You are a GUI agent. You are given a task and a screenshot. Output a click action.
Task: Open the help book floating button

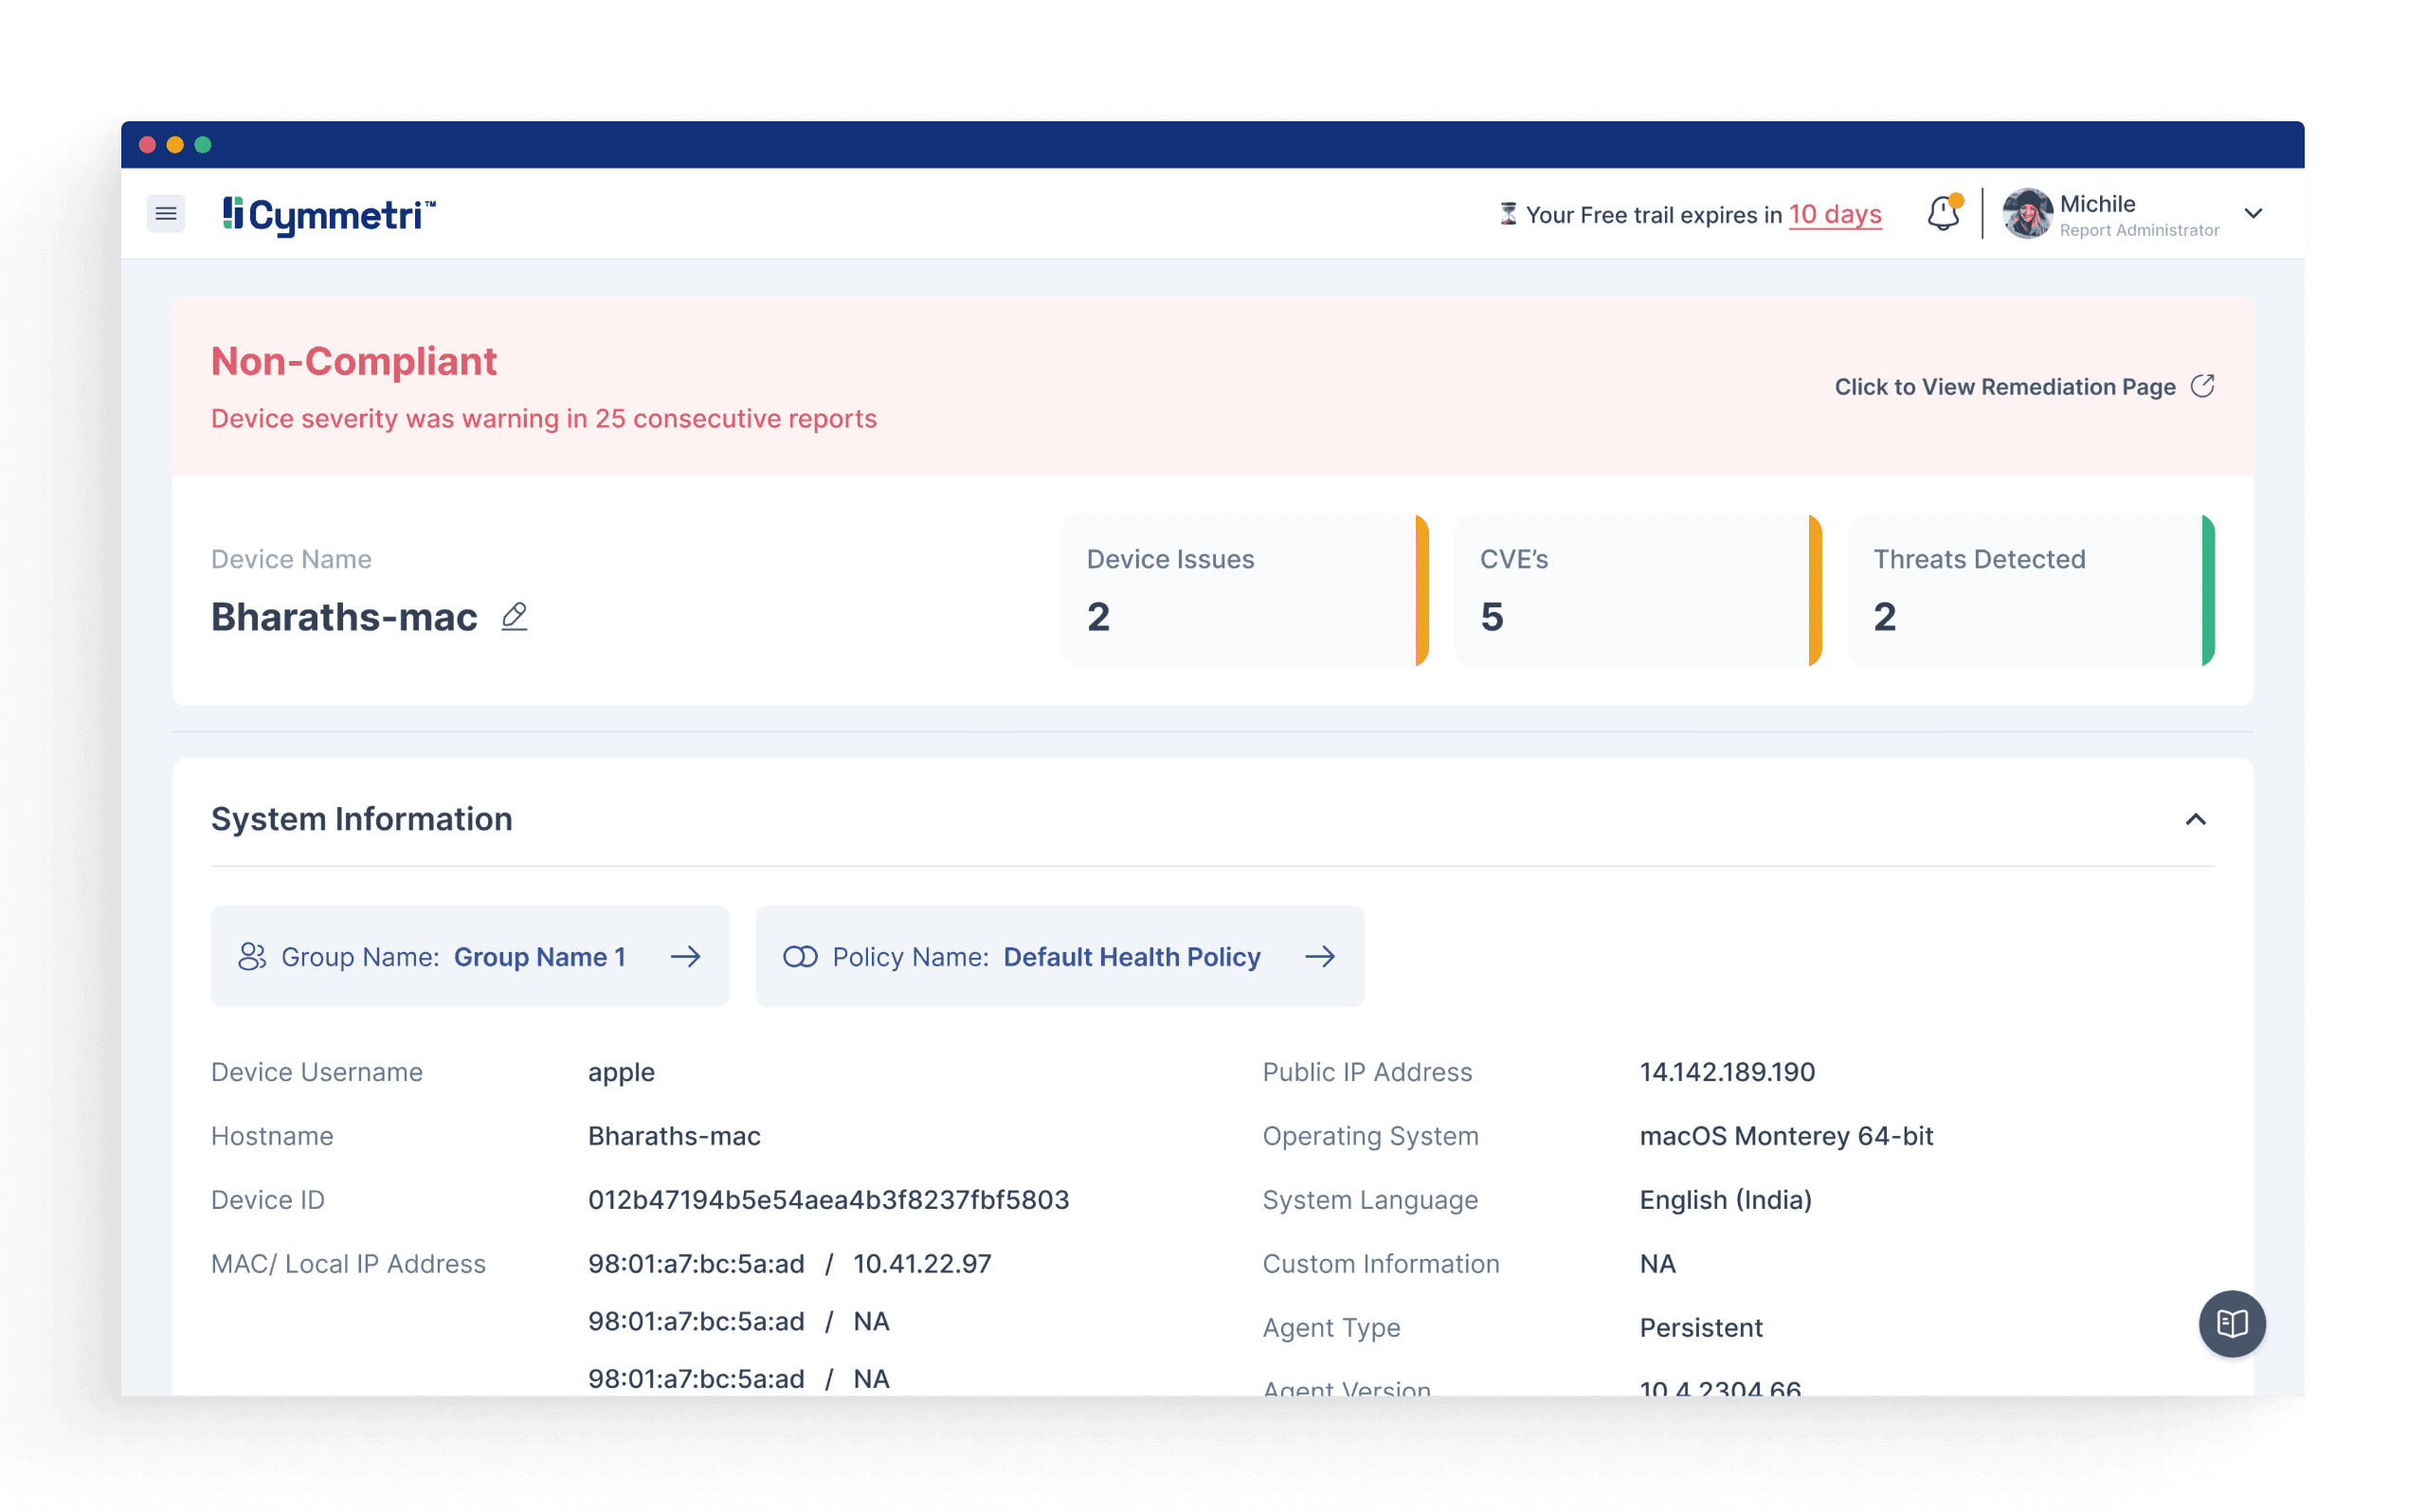click(x=2231, y=1324)
